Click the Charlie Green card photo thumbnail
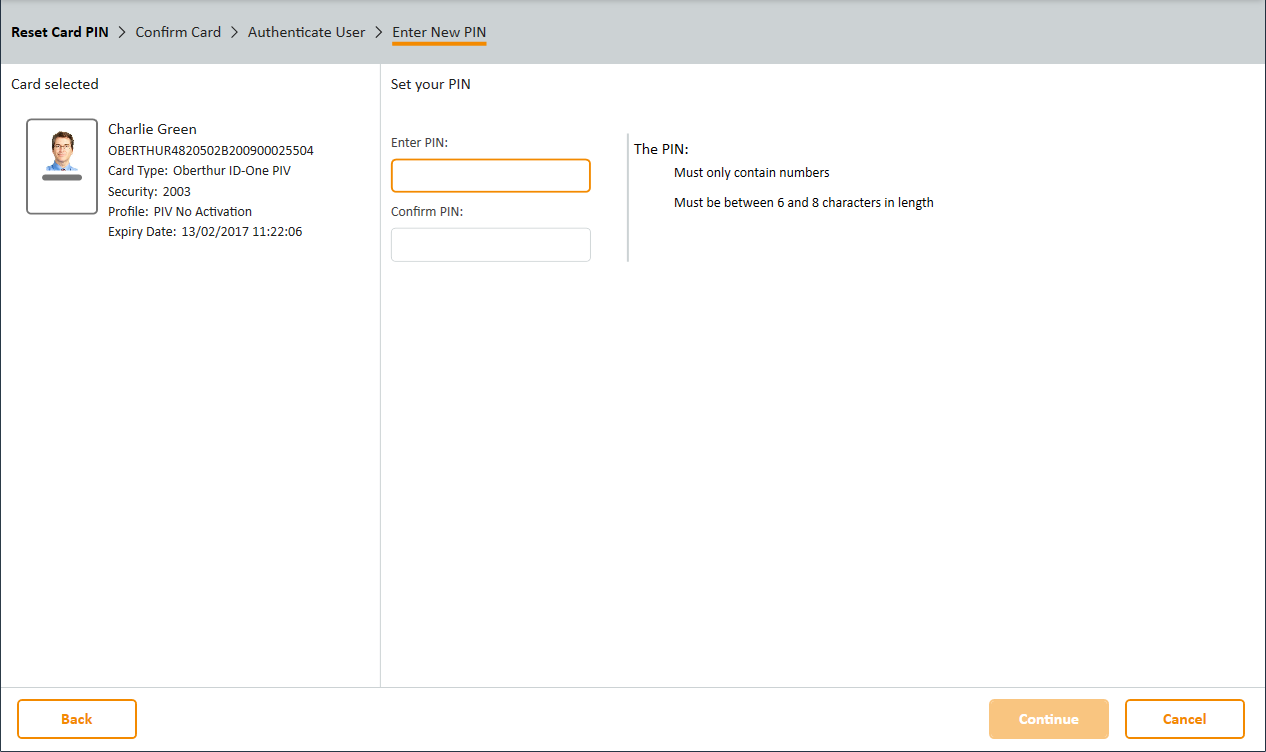This screenshot has height=752, width=1266. [61, 167]
